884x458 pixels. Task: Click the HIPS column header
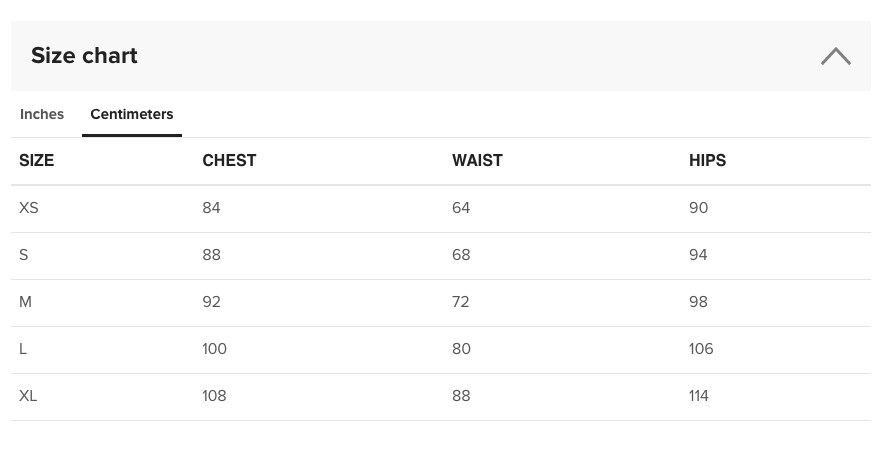[707, 161]
